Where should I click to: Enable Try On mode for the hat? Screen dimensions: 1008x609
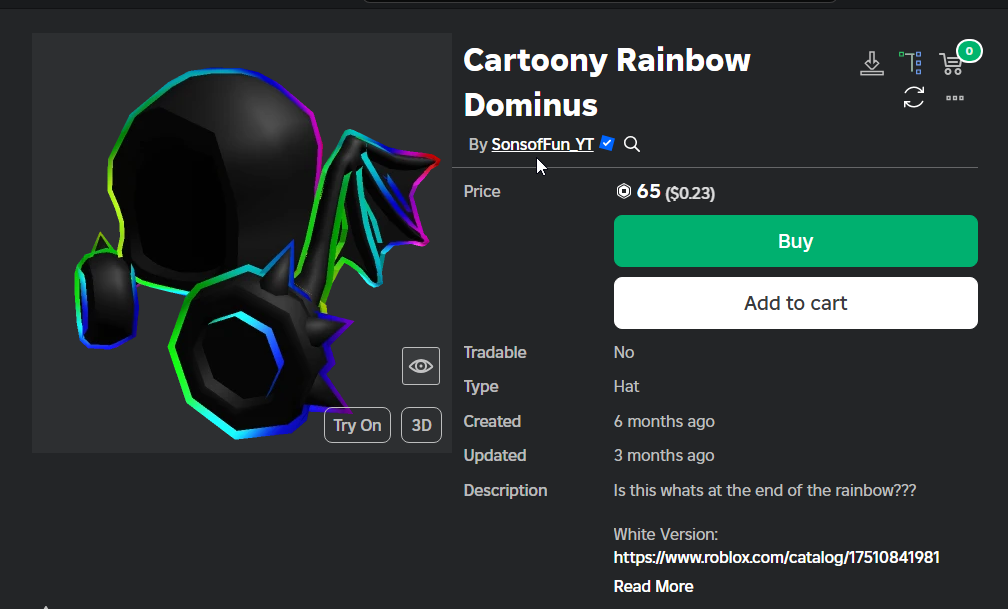357,424
